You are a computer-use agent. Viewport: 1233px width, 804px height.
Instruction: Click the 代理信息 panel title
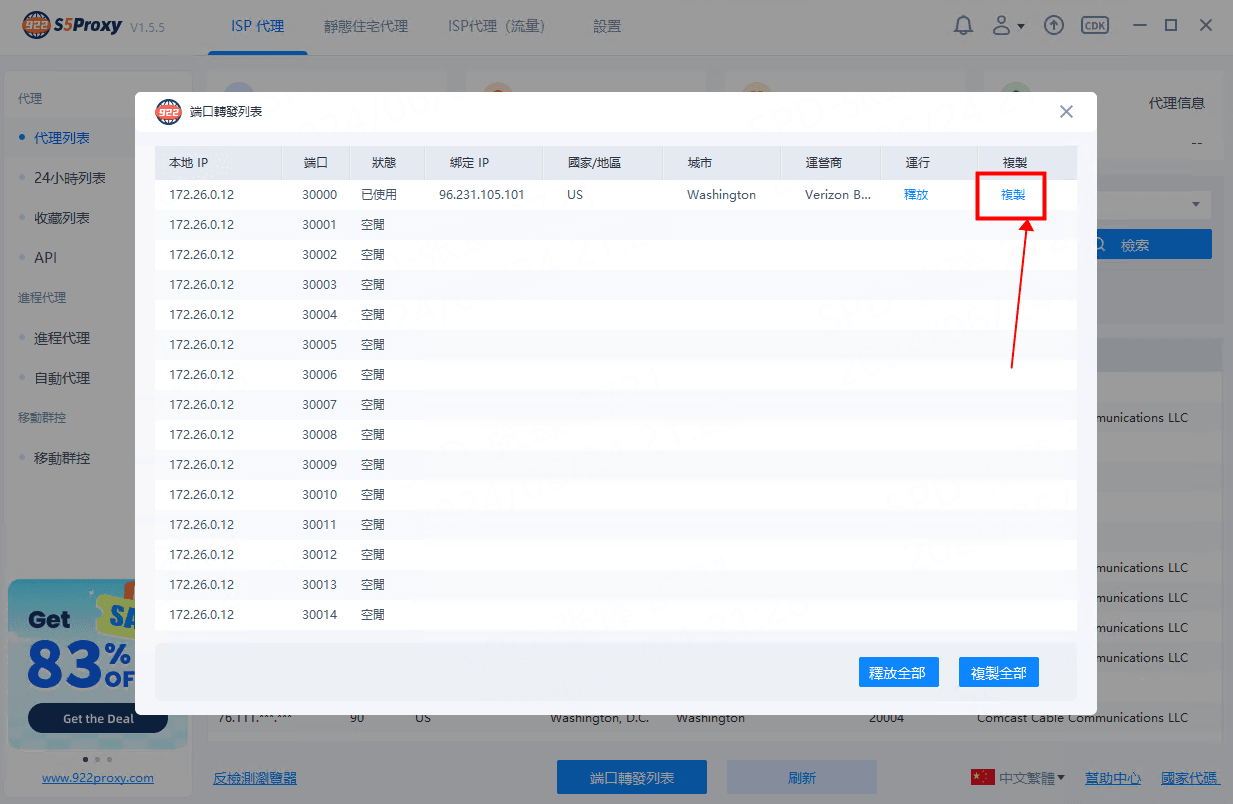click(x=1177, y=103)
